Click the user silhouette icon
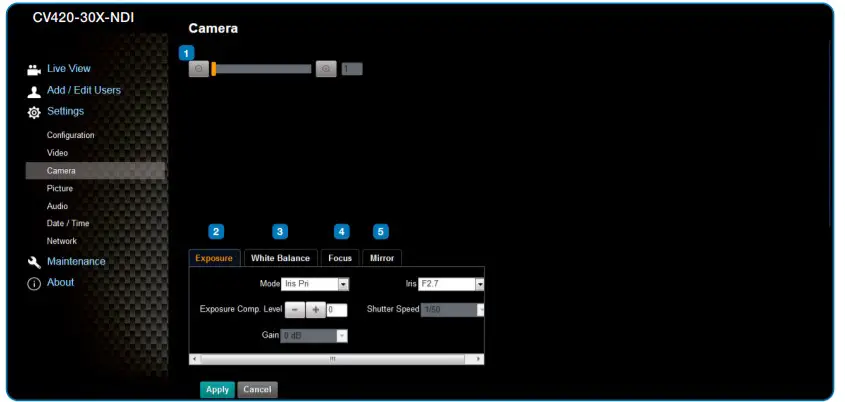Viewport: 845px width, 402px height. tap(34, 92)
